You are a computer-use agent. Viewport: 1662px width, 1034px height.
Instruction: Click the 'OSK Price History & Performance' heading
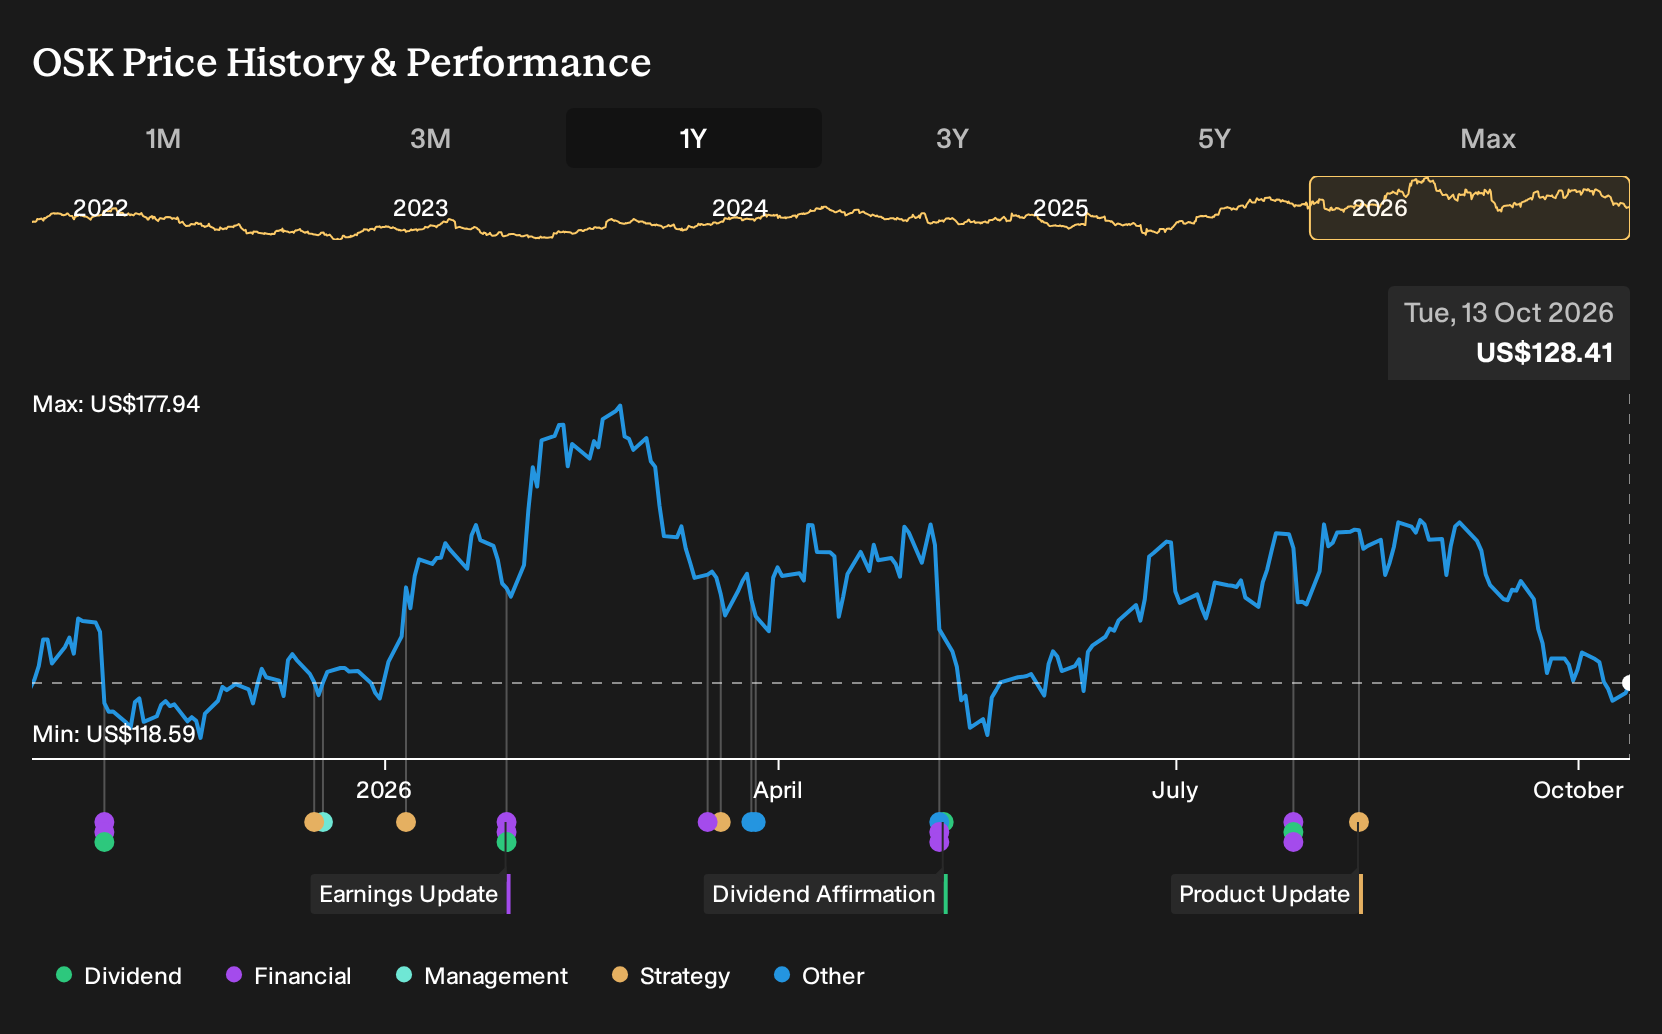pos(342,62)
